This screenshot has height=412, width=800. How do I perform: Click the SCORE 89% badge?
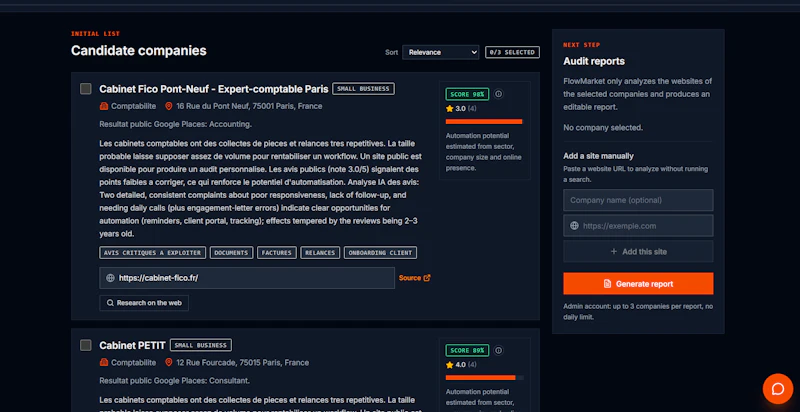point(467,351)
